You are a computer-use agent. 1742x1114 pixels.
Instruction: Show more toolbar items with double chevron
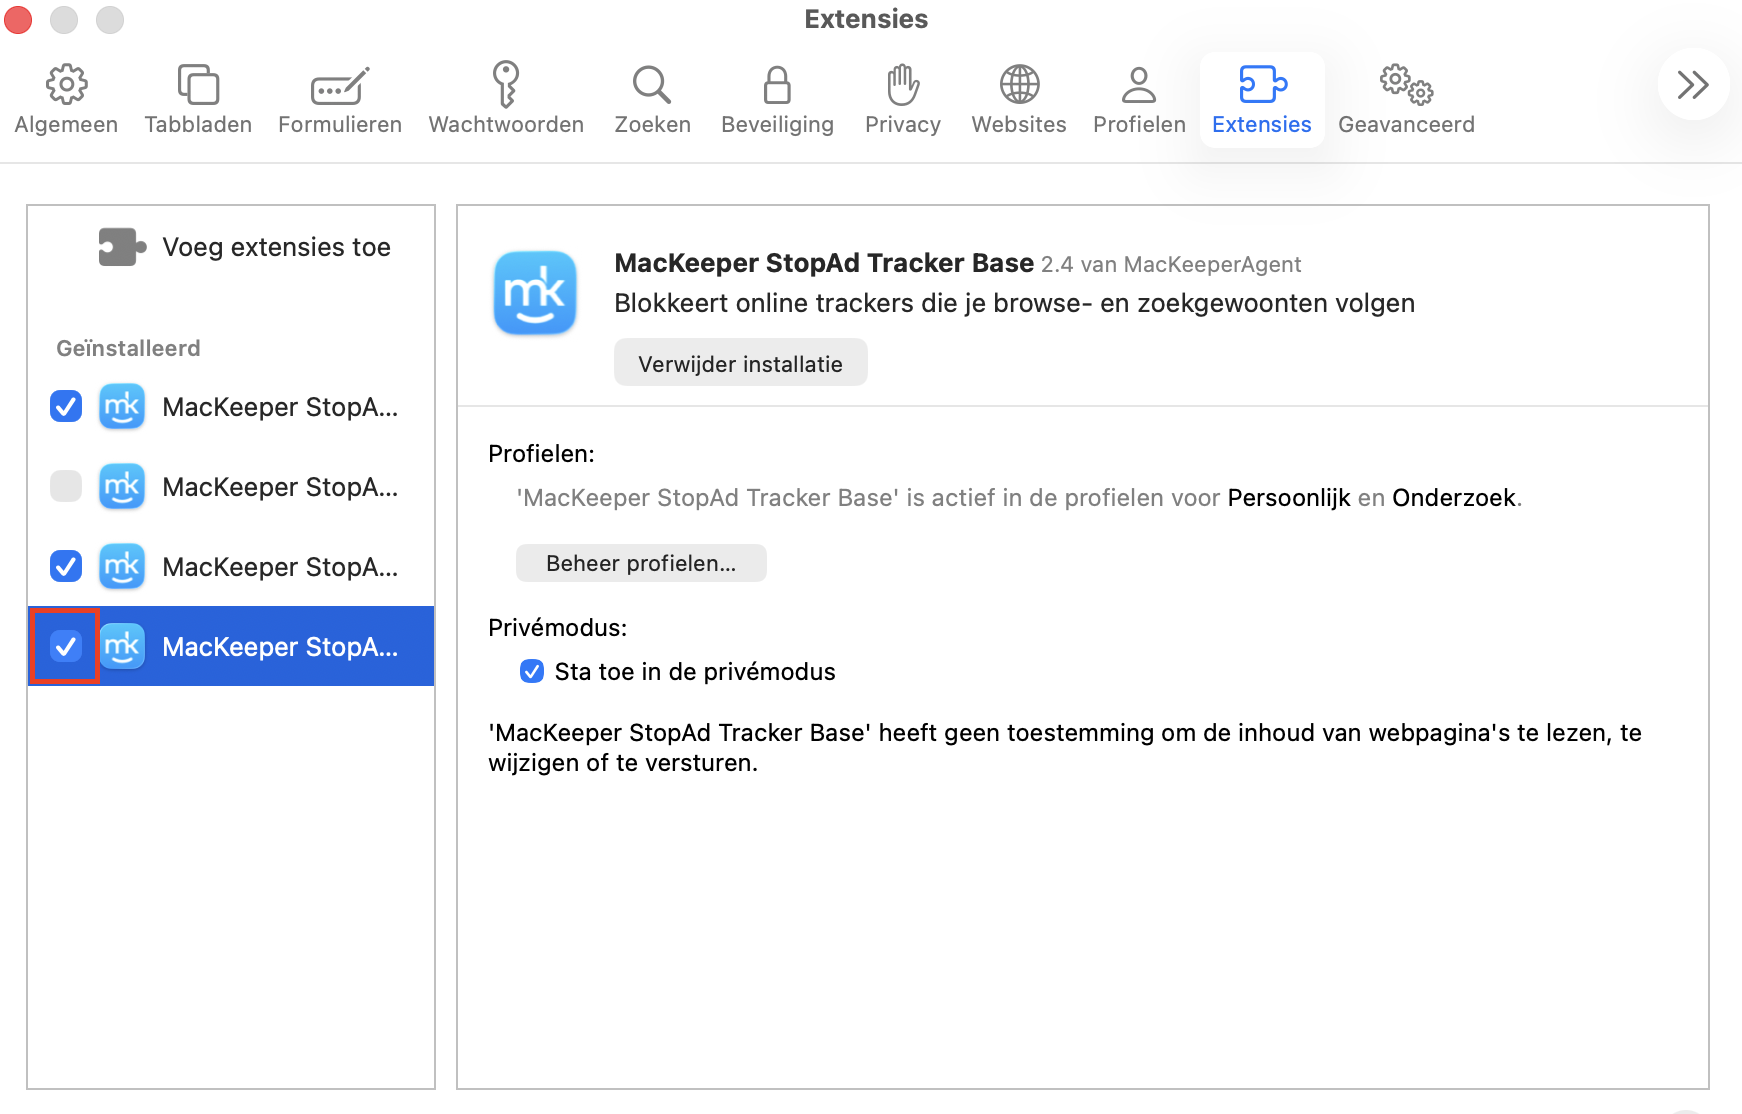click(1693, 85)
